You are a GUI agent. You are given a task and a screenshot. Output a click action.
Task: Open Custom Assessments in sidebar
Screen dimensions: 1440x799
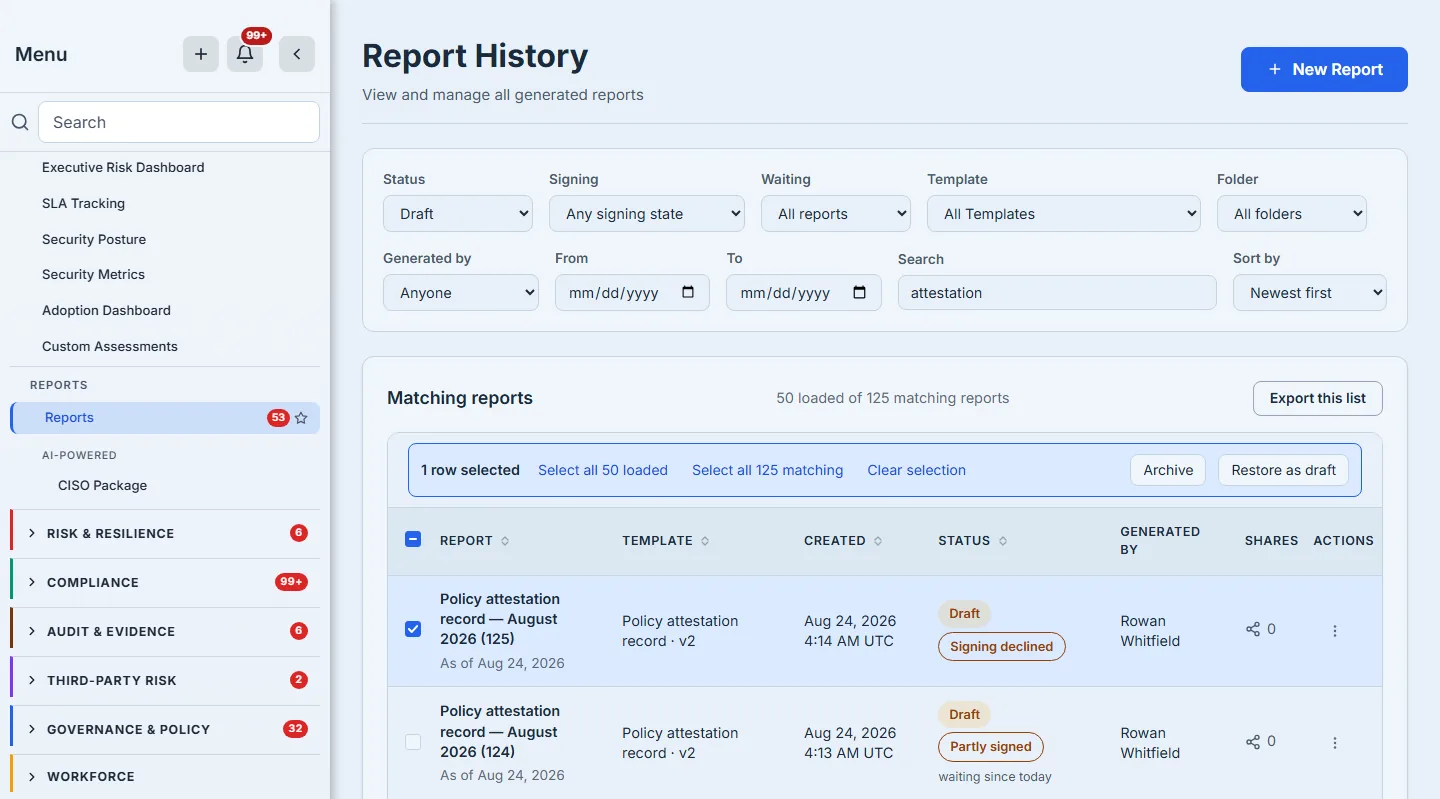[110, 346]
